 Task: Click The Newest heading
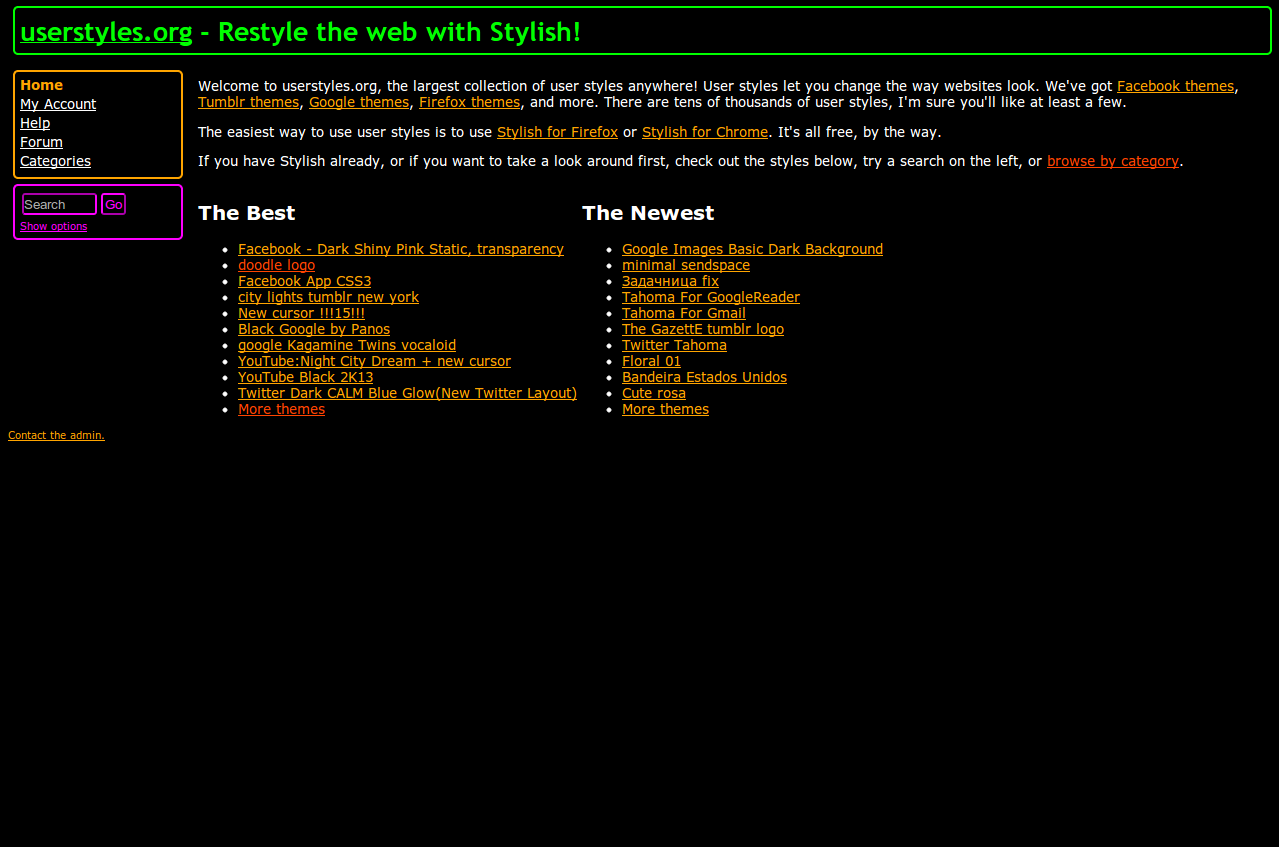coord(648,213)
